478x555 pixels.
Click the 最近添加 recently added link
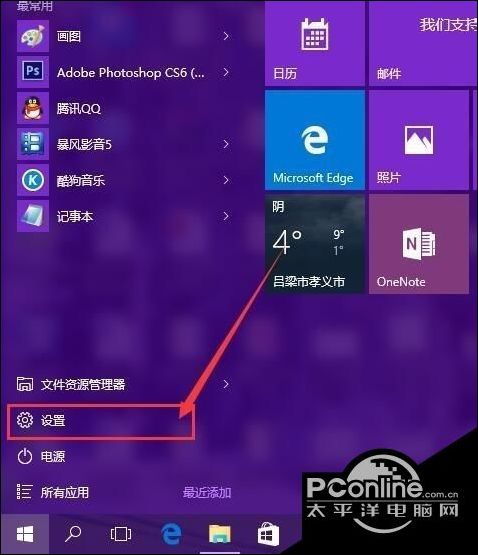(x=207, y=492)
